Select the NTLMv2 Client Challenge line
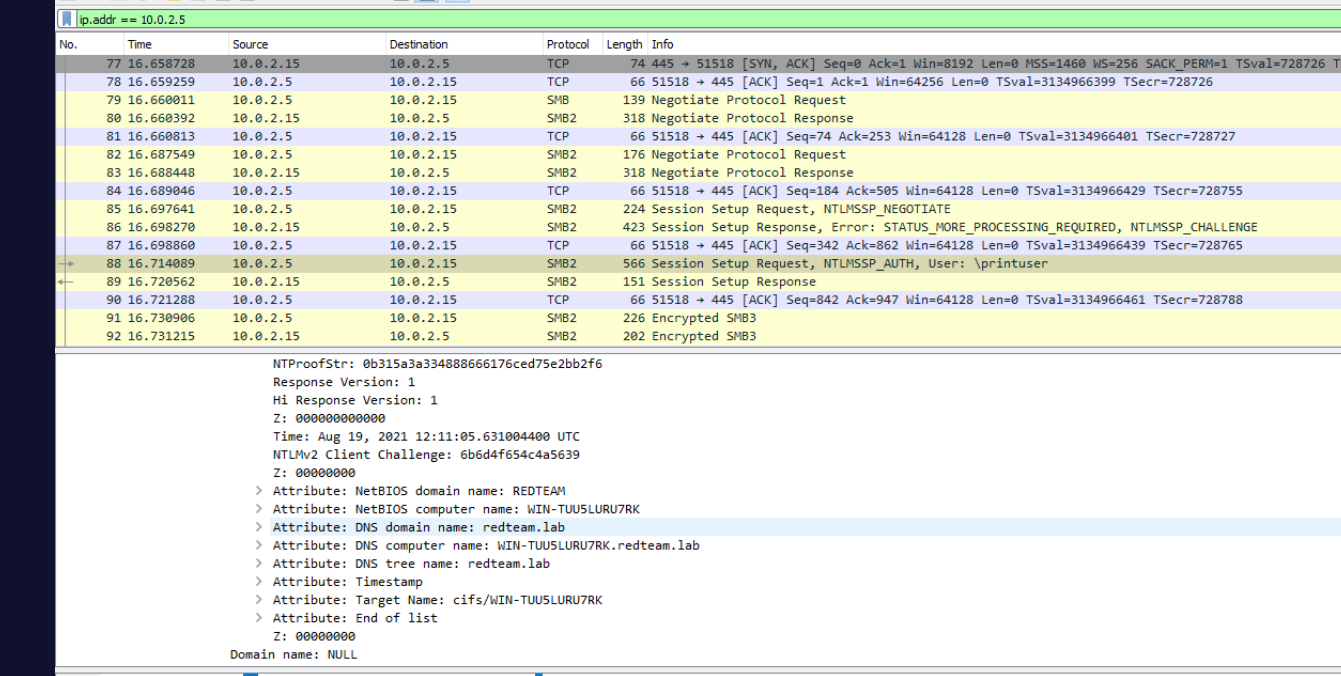1341x676 pixels. (426, 455)
